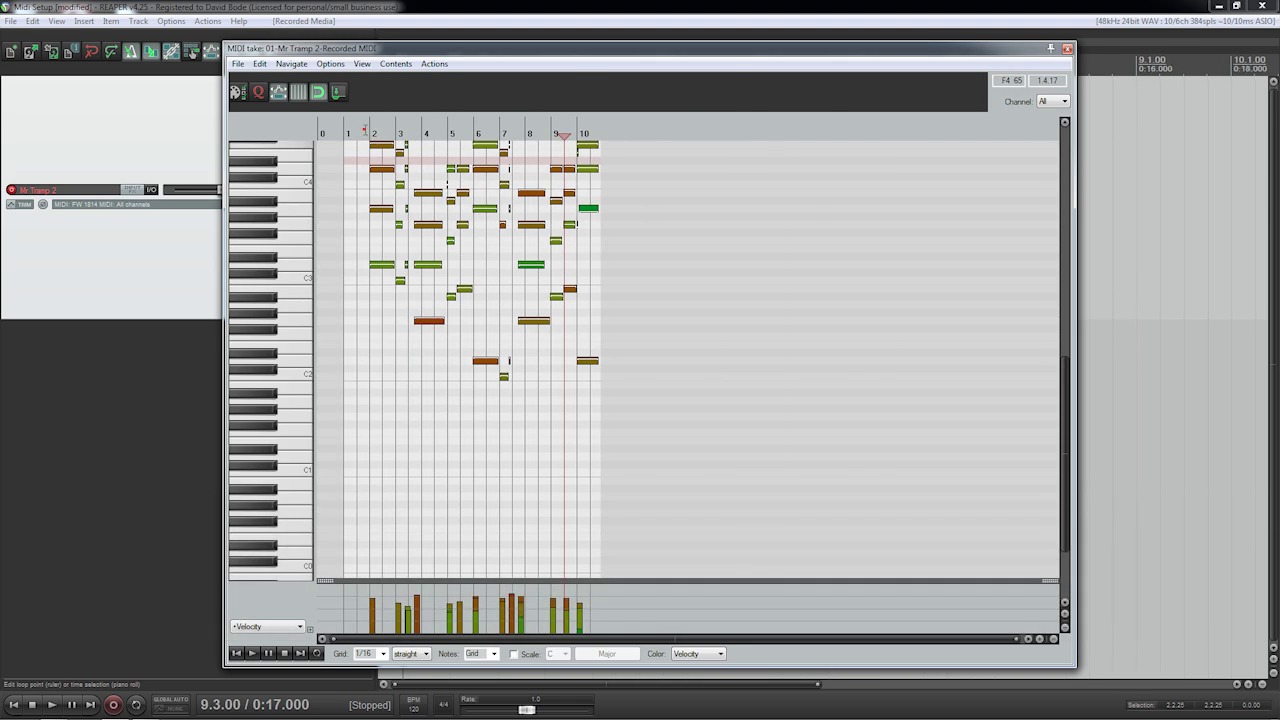
Task: Click Pause in MIDI editor transport
Action: tap(268, 654)
